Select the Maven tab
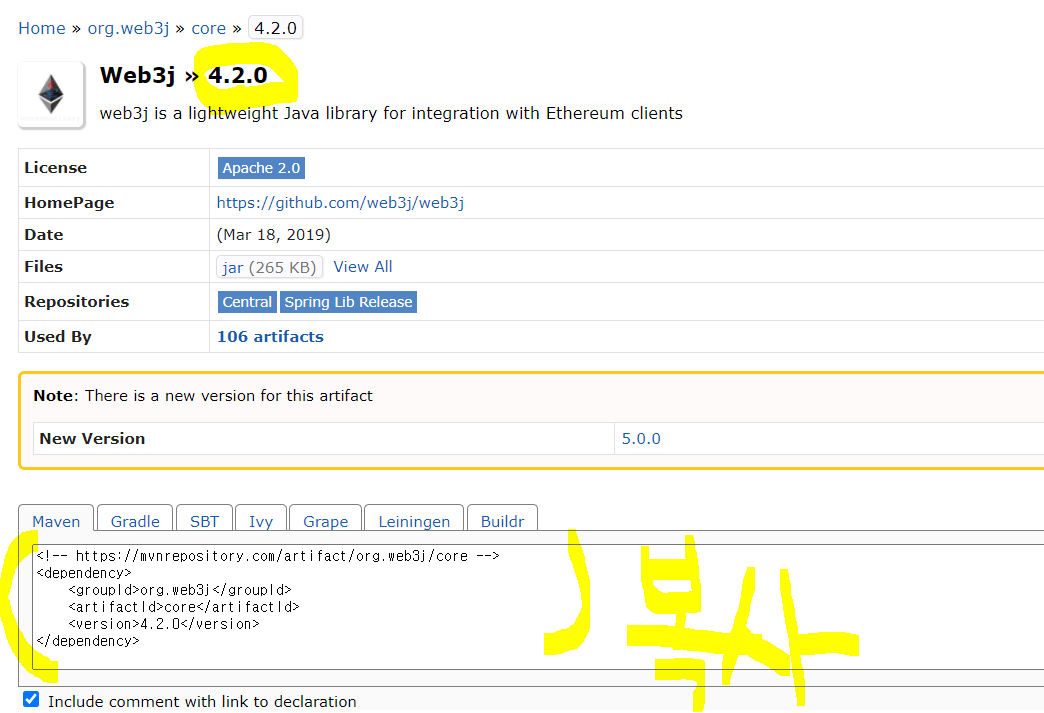Viewport: 1044px width, 713px height. [x=56, y=521]
